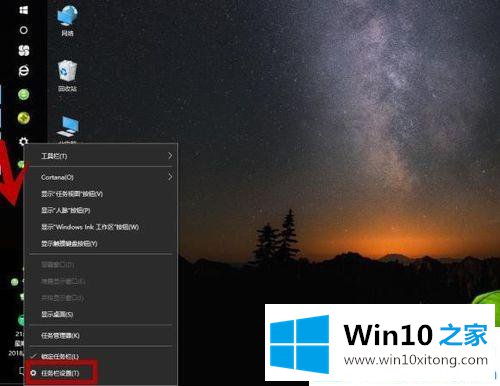Open the green 360 browser taskbar icon
Image resolution: width=500 pixels, height=386 pixels.
pos(24,94)
